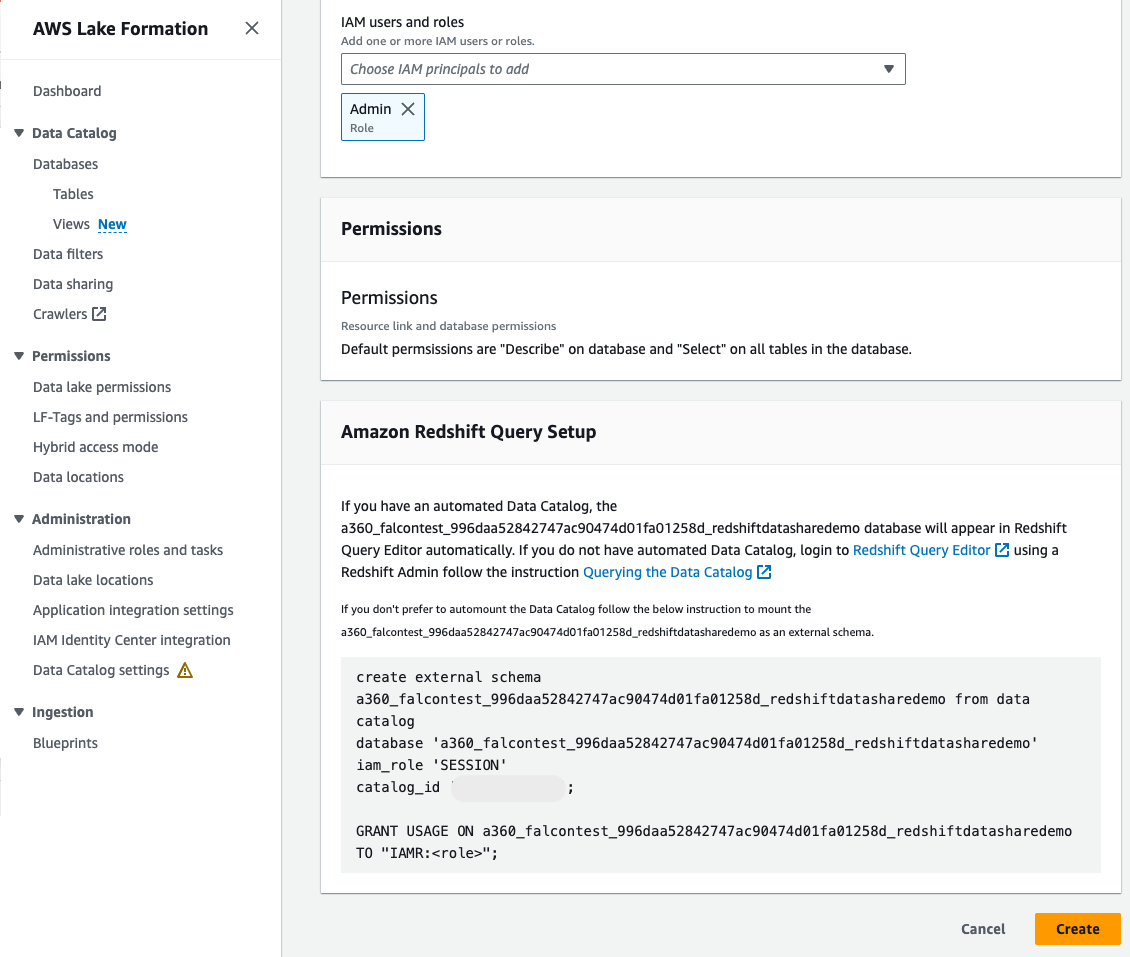Open the IAM principals dropdown arrow
The image size is (1130, 957).
[888, 69]
